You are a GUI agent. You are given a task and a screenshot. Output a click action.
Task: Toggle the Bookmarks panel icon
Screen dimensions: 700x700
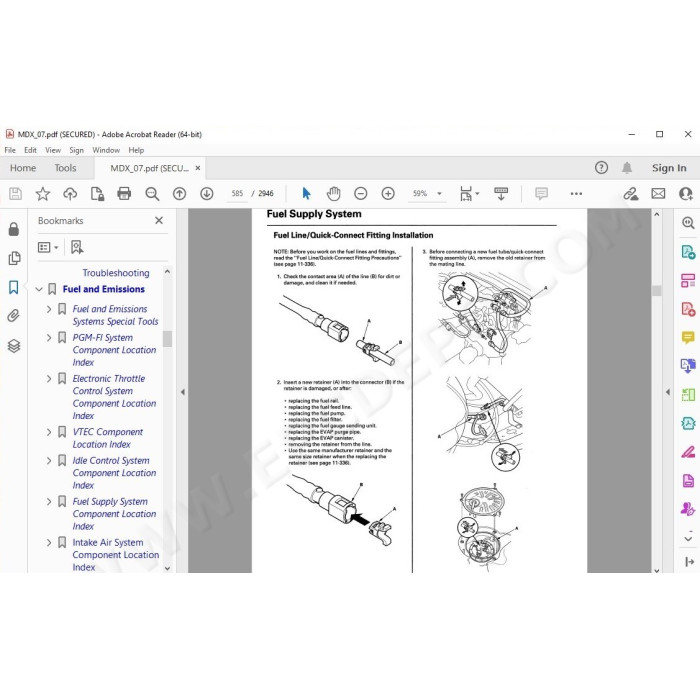[x=14, y=287]
